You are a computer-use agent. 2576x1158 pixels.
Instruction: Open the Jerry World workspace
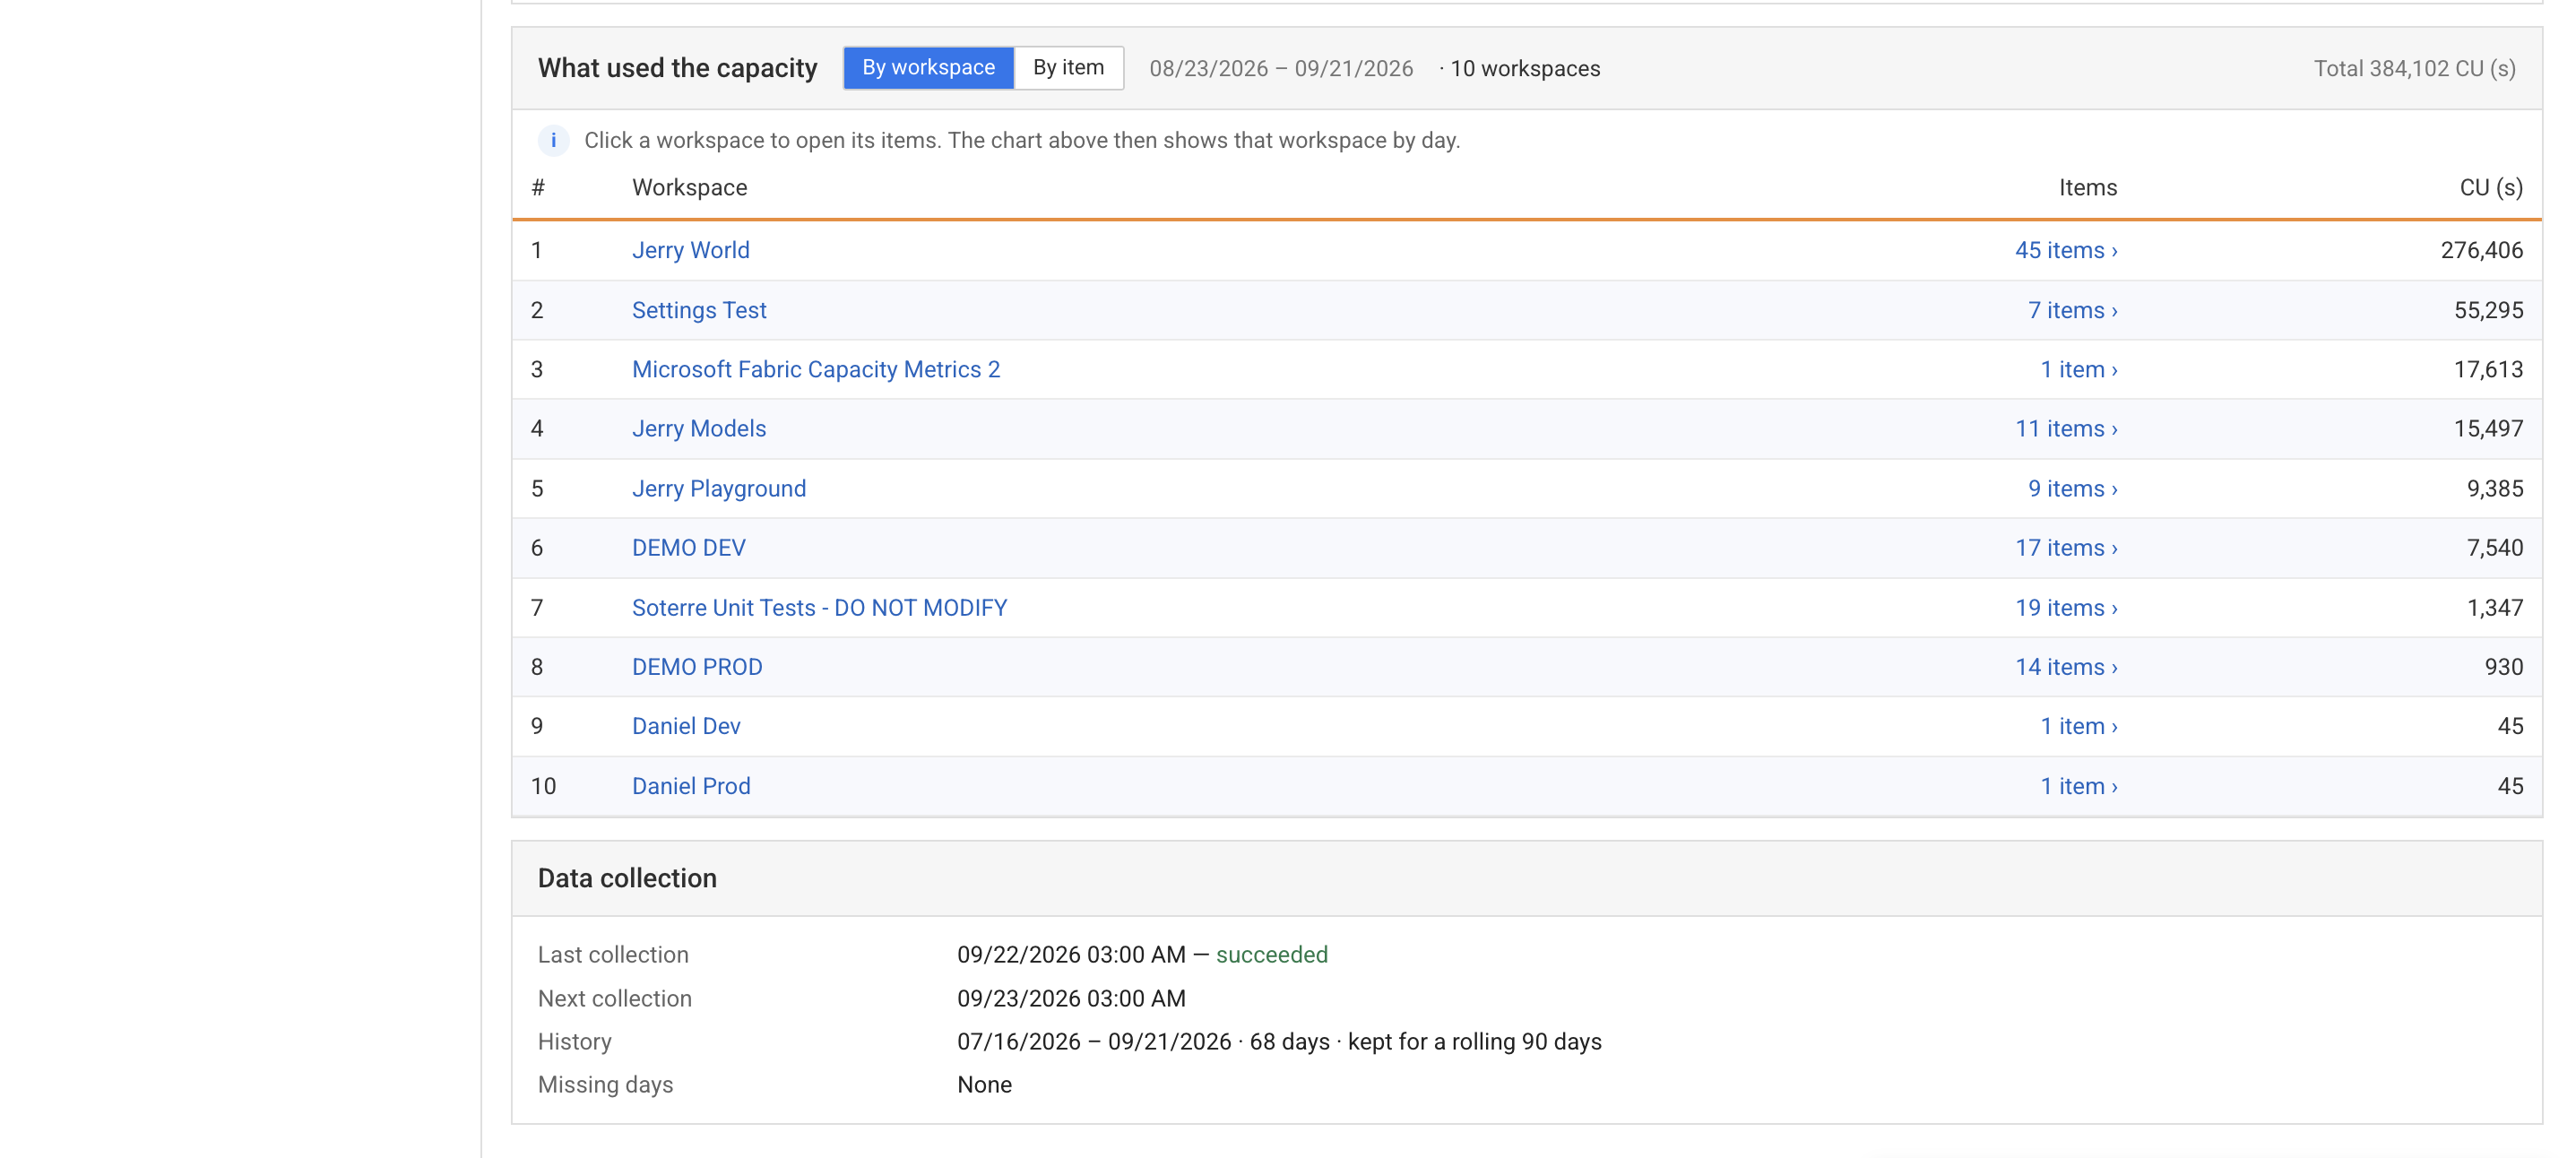click(x=690, y=250)
